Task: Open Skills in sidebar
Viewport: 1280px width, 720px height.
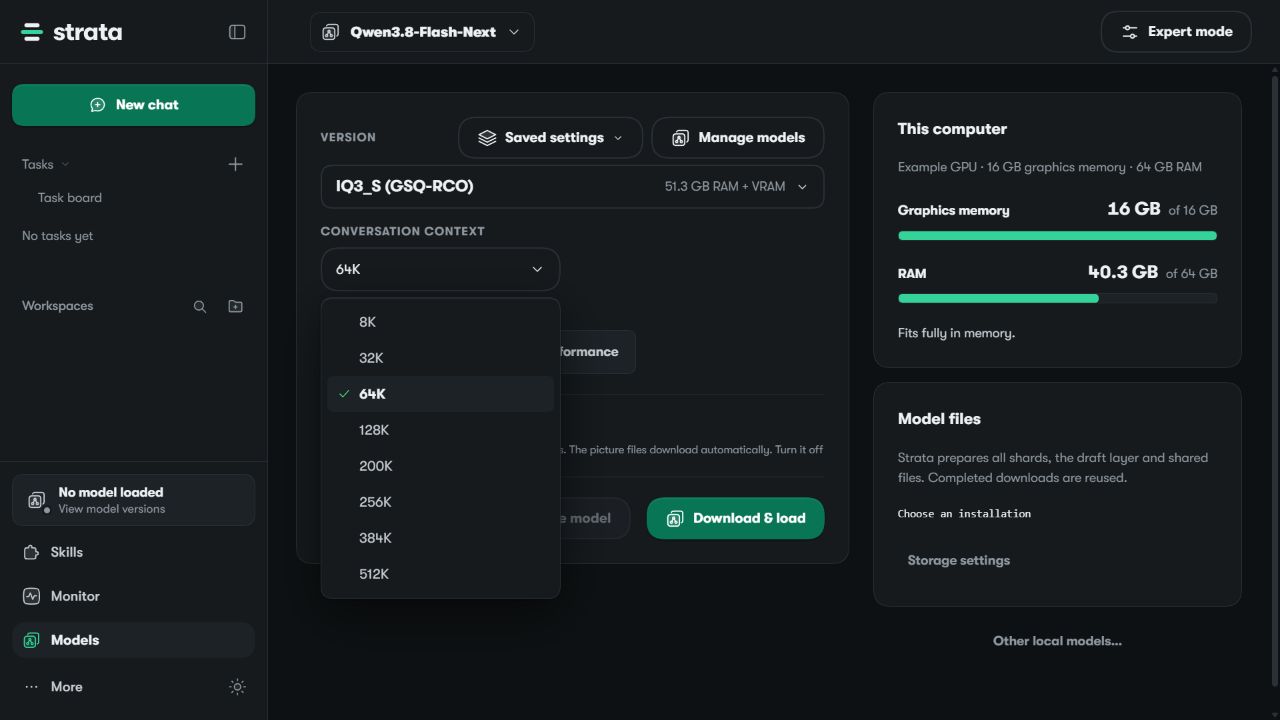Action: [x=133, y=552]
